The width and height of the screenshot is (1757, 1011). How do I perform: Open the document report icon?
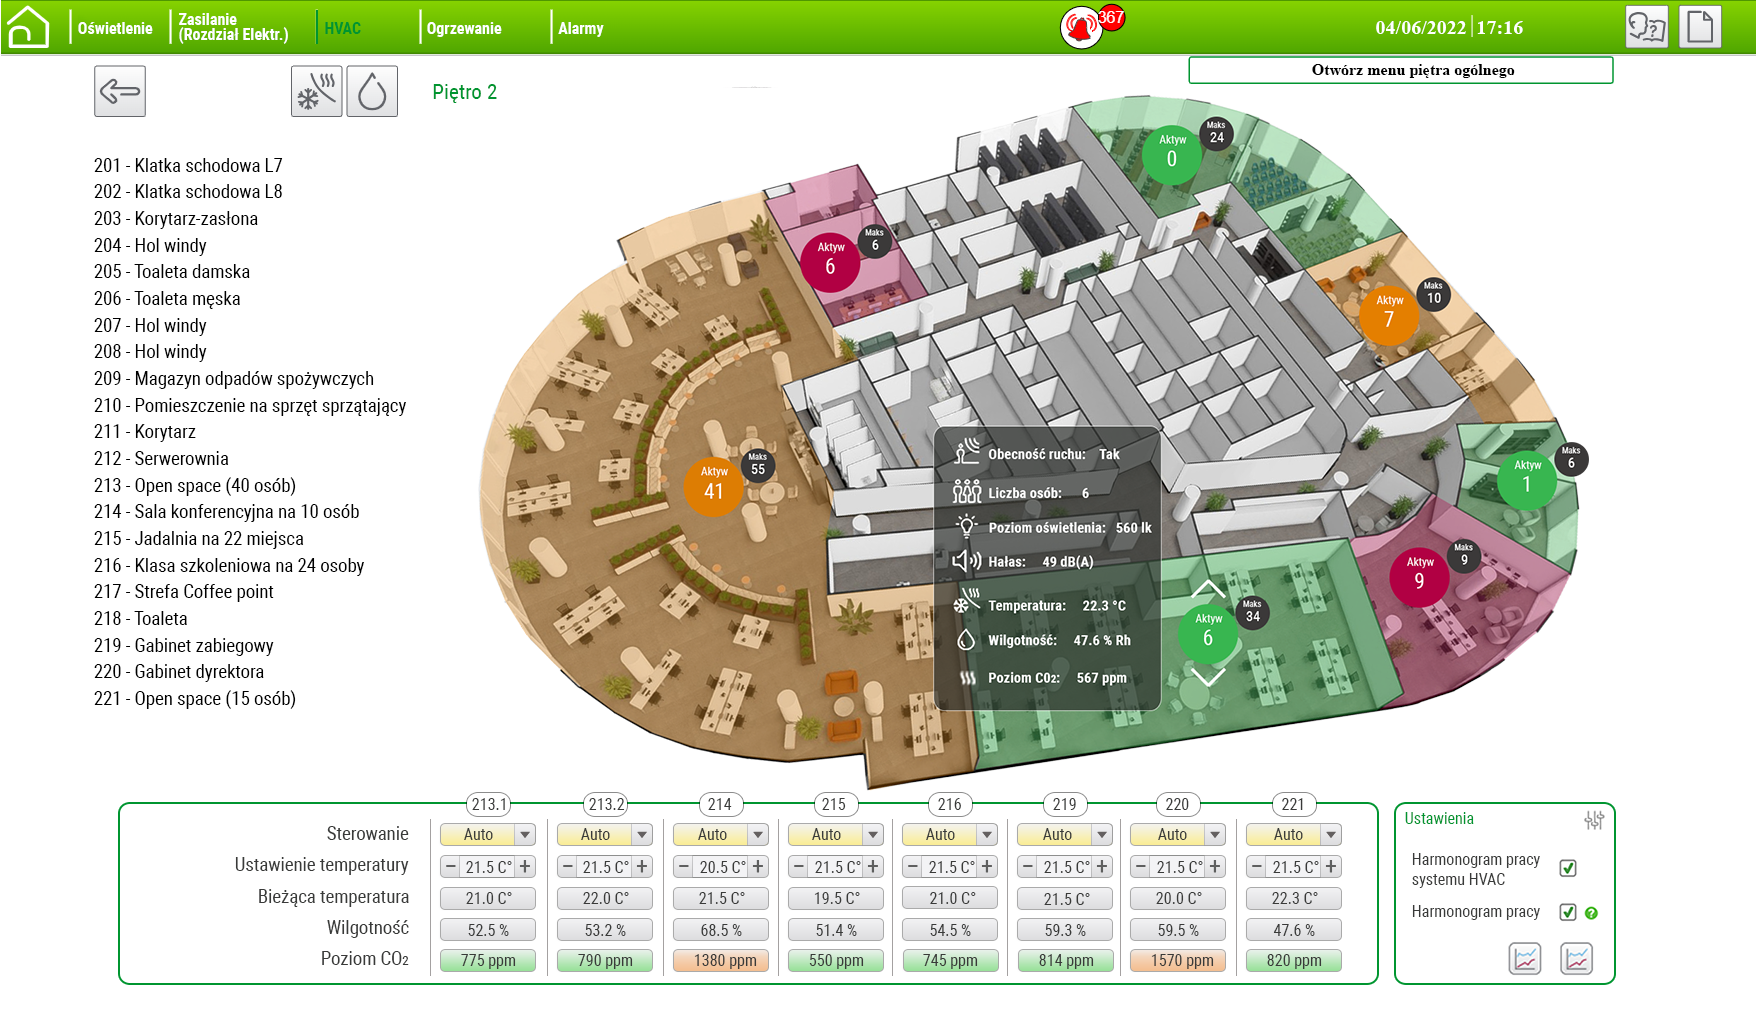[1700, 27]
